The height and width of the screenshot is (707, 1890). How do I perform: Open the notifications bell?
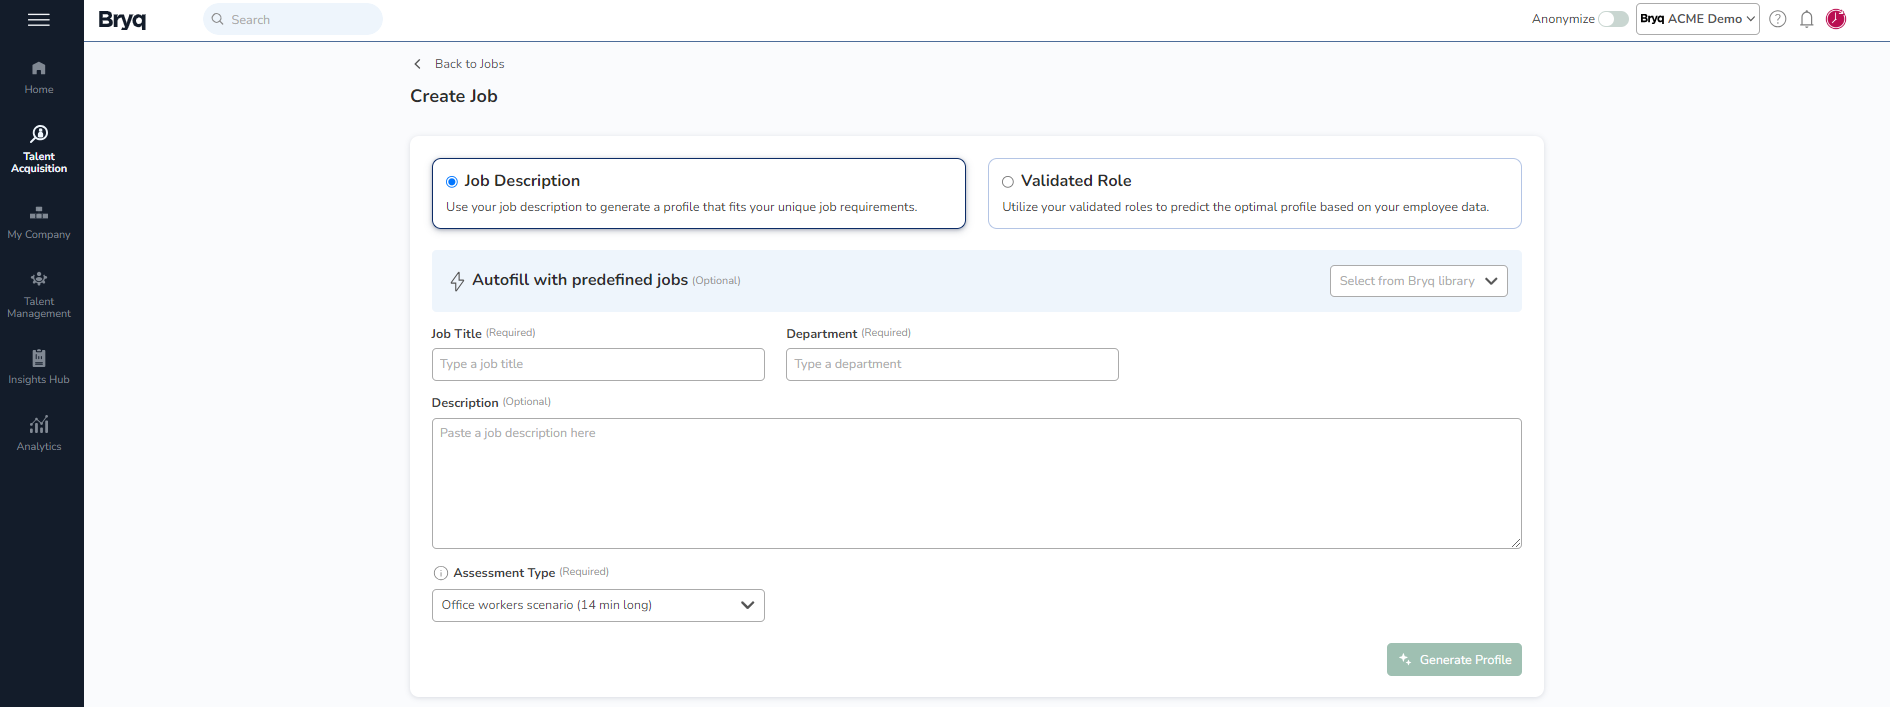tap(1806, 19)
